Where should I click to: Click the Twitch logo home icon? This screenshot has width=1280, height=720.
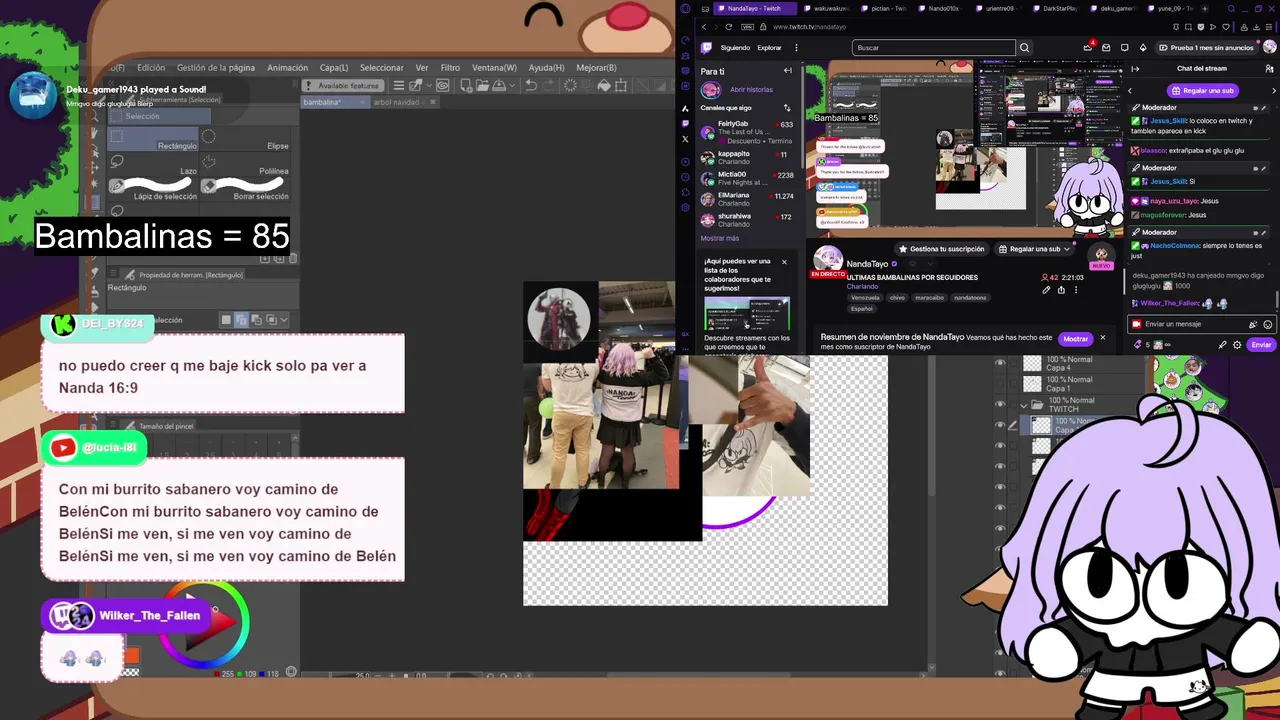click(x=706, y=47)
